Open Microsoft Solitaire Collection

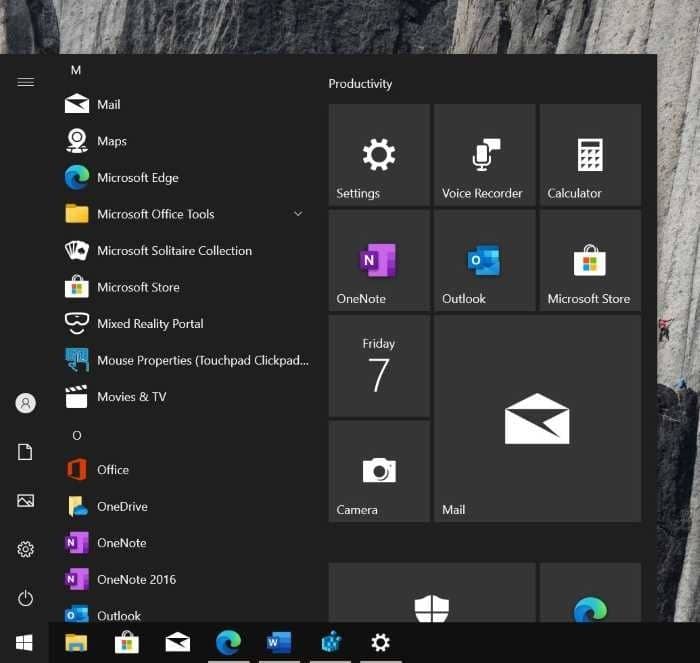(x=187, y=250)
